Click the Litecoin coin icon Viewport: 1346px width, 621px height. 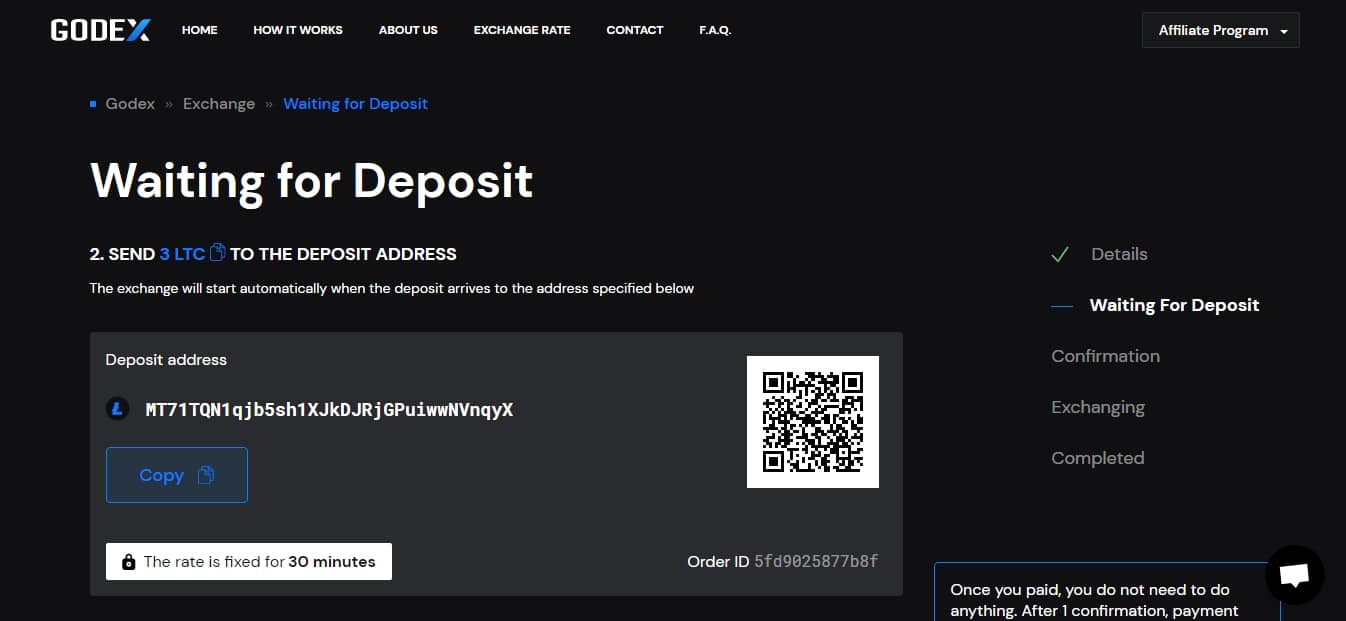118,409
